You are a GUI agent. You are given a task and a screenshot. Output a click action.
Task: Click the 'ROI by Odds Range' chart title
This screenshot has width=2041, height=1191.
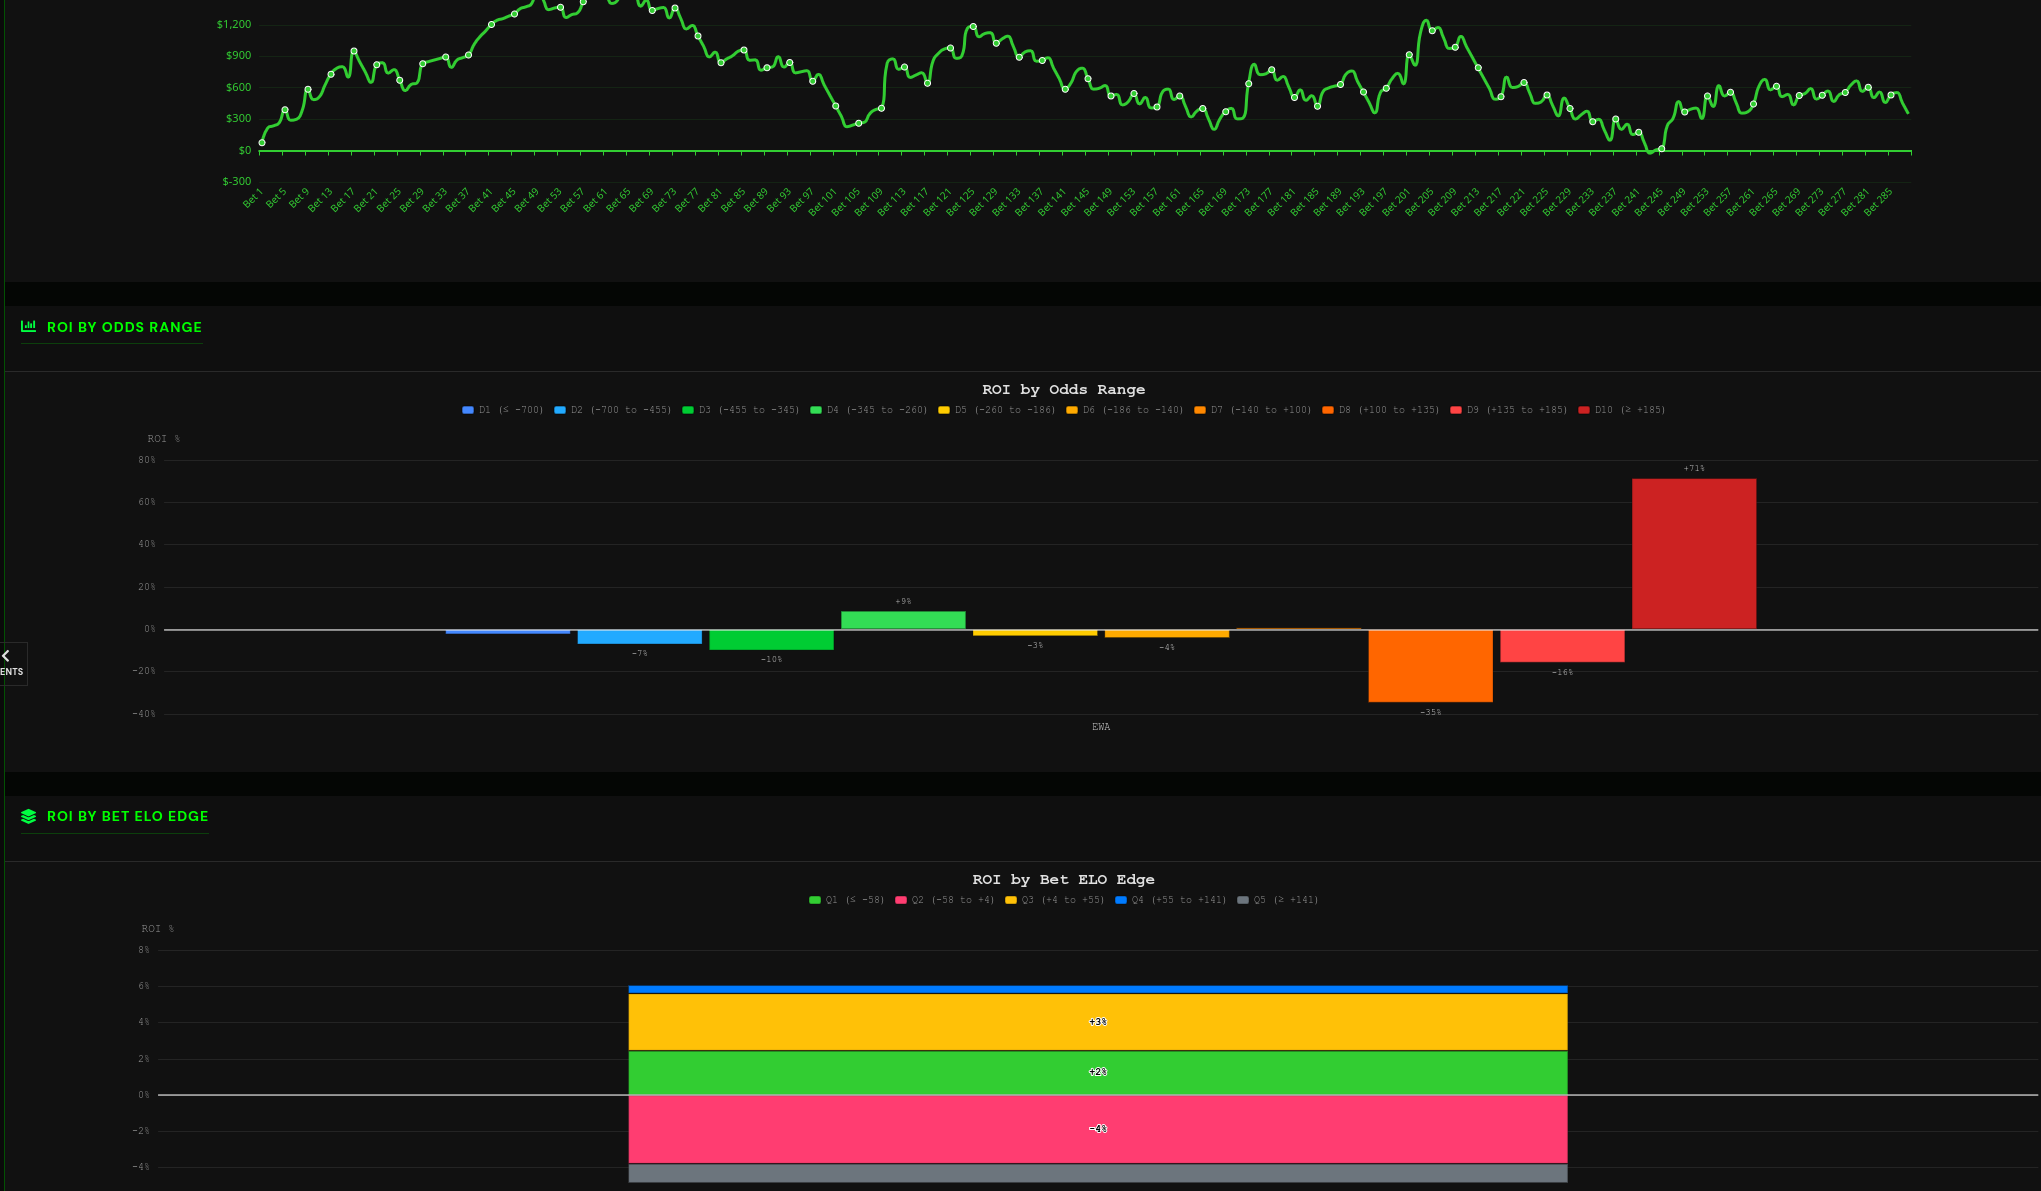1063,390
